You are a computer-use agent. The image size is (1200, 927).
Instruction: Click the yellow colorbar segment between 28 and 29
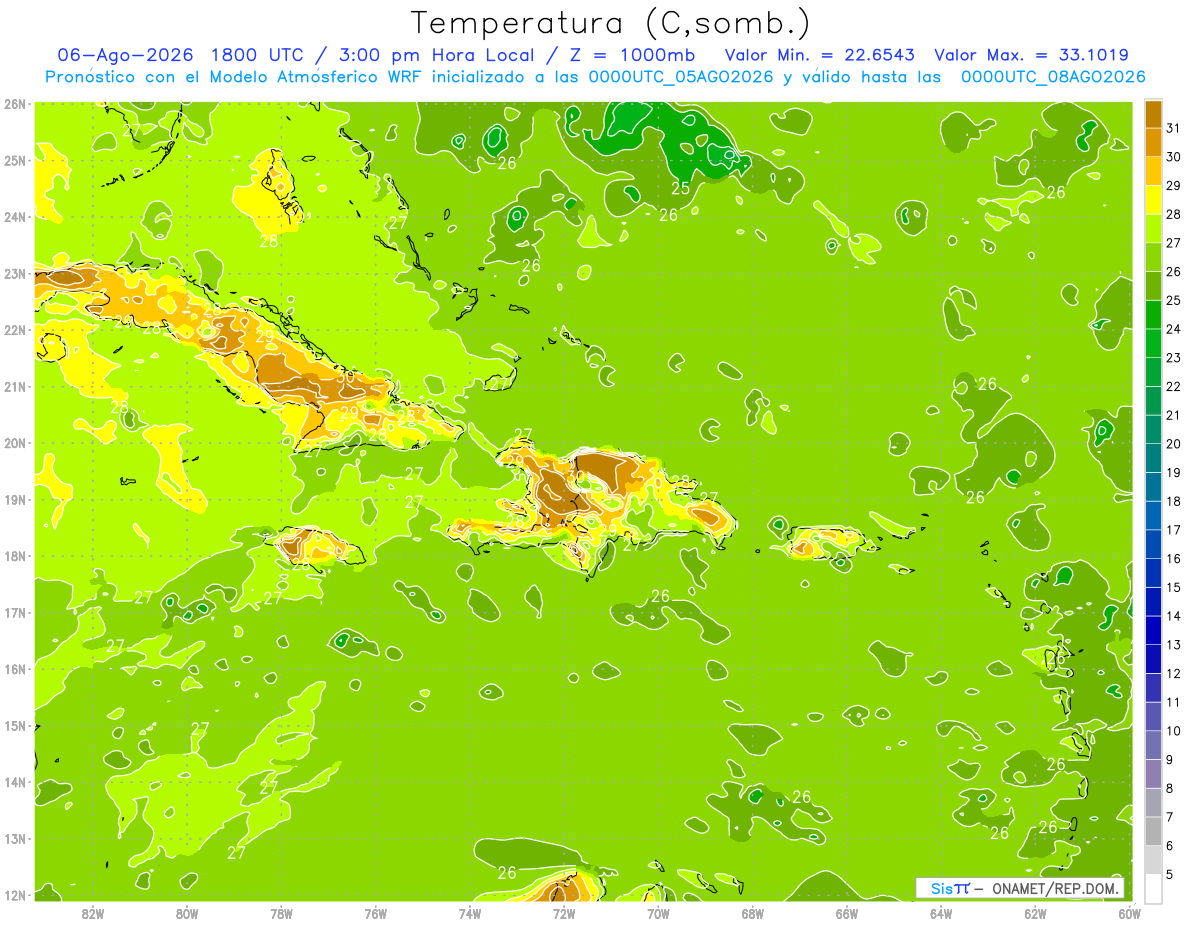click(x=1153, y=200)
